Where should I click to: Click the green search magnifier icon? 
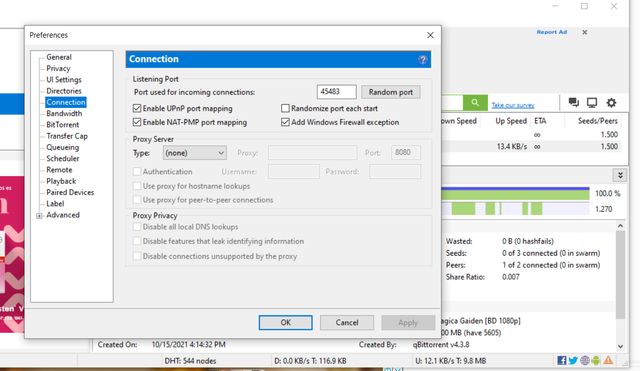click(475, 102)
